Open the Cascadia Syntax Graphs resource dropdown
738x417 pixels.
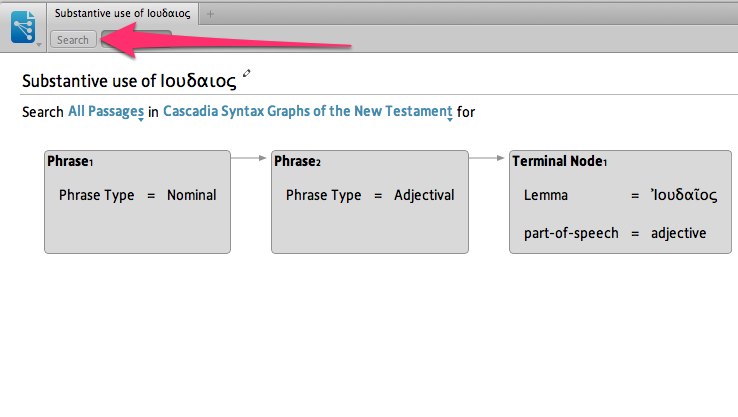point(307,112)
